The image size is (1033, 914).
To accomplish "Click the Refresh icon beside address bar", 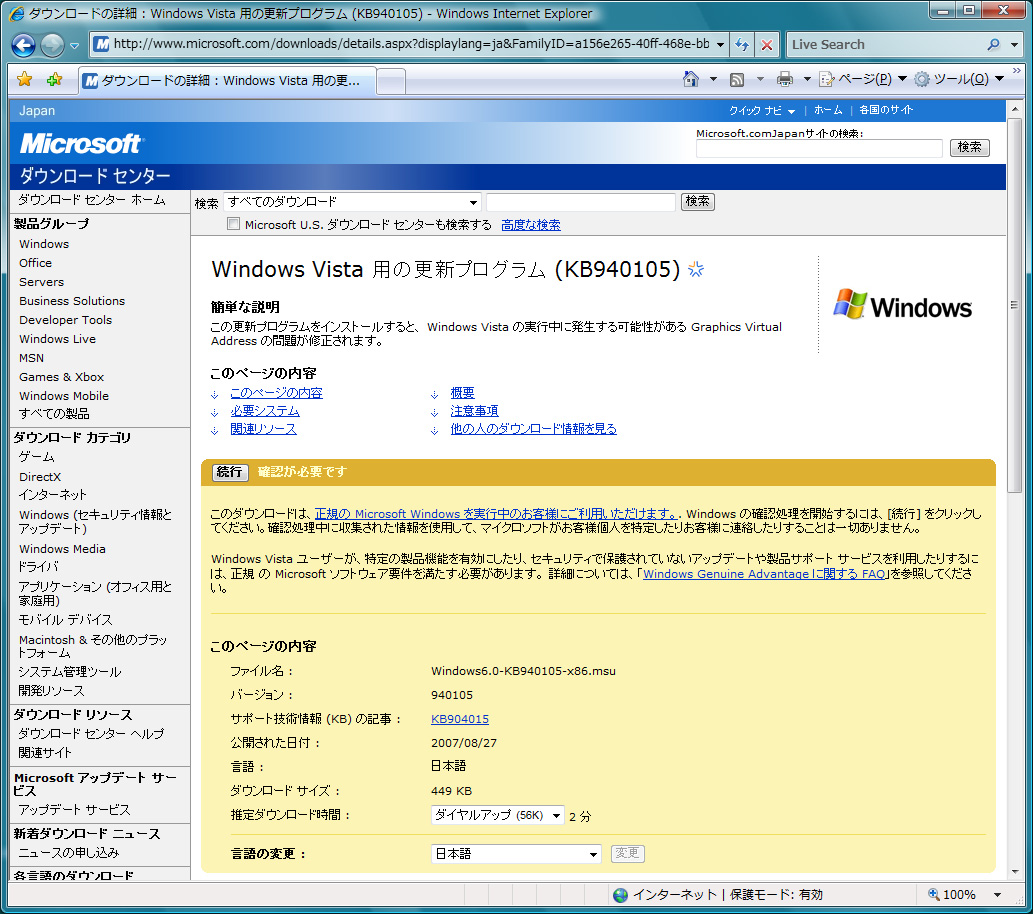I will (x=742, y=44).
